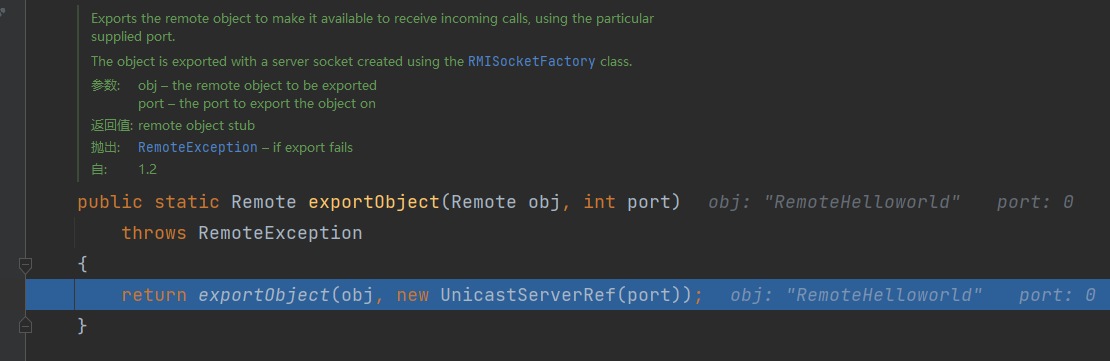
Task: Click the public modifier keyword
Action: point(110,202)
